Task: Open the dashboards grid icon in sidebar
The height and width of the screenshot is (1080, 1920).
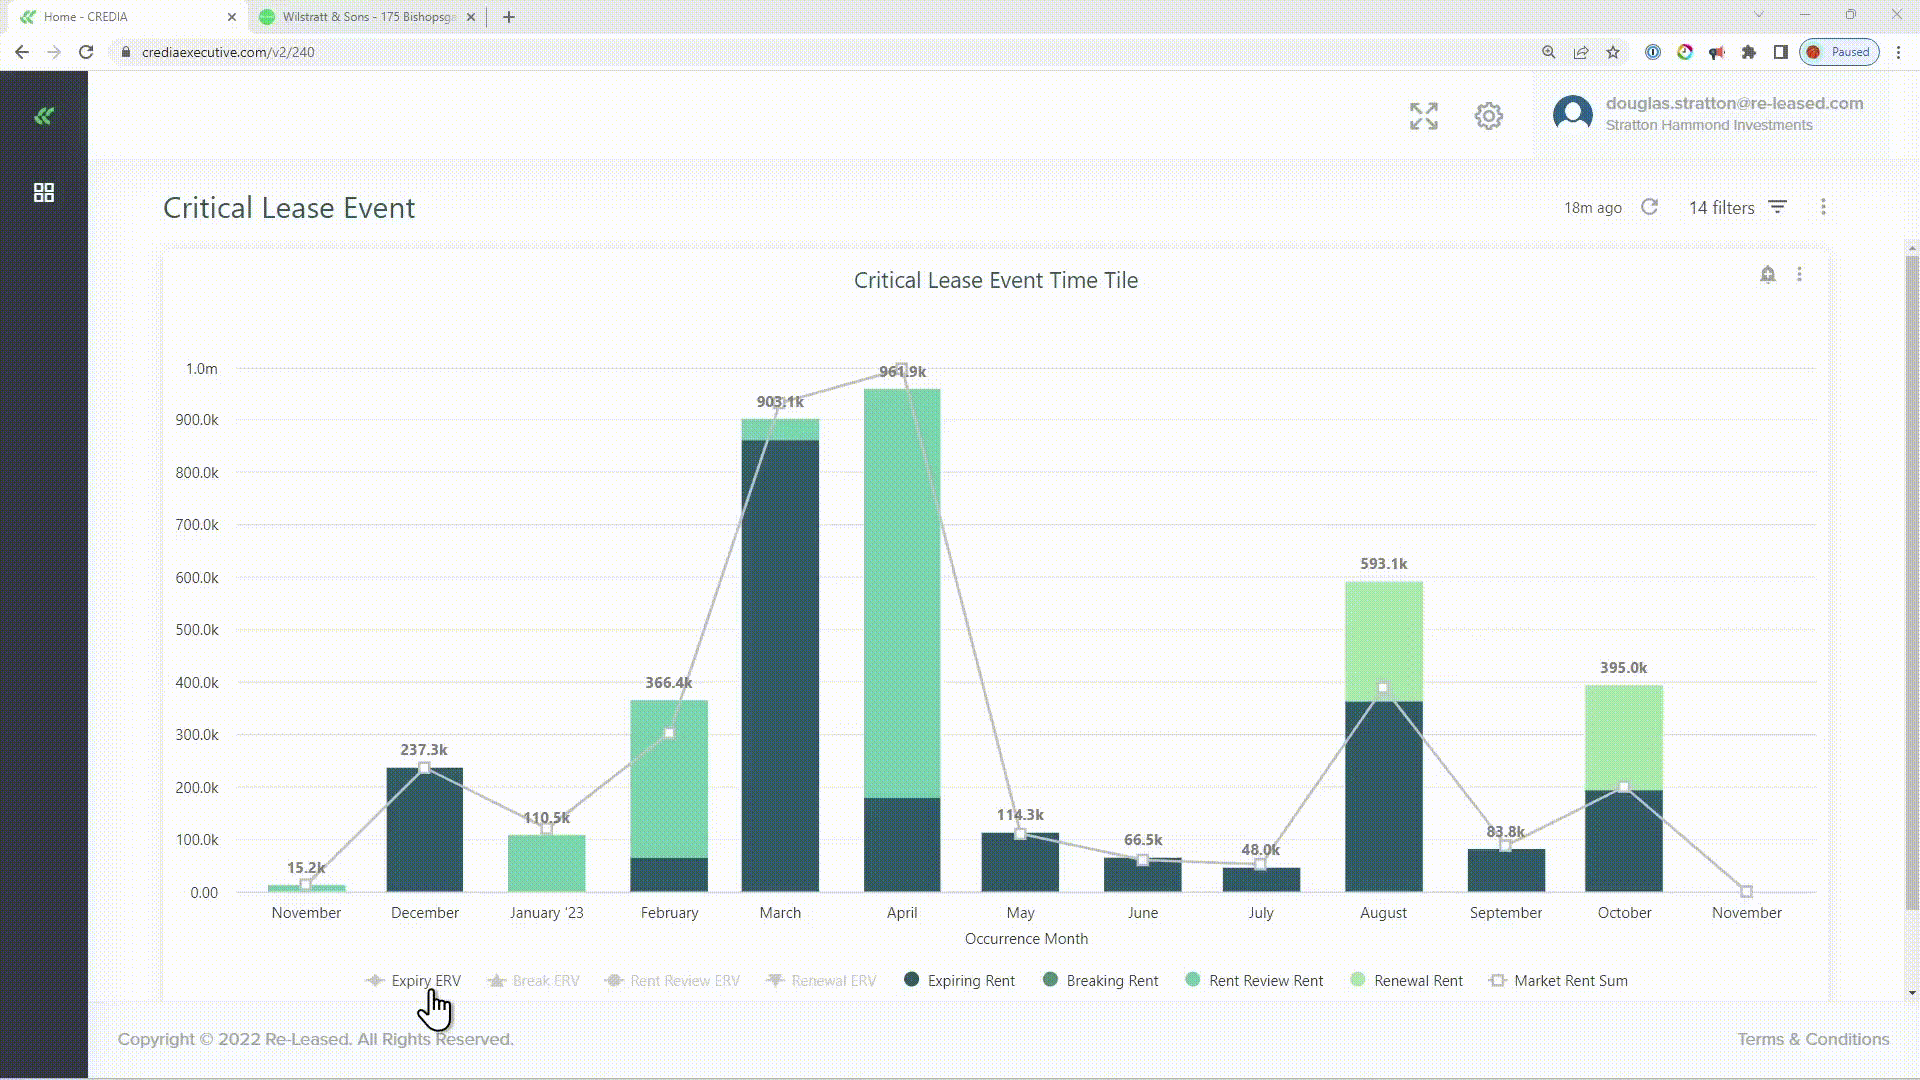Action: tap(43, 192)
